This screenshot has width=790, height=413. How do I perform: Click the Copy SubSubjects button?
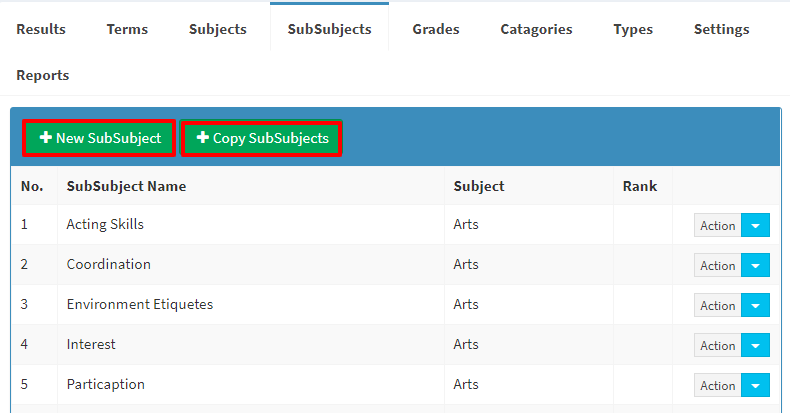[261, 138]
